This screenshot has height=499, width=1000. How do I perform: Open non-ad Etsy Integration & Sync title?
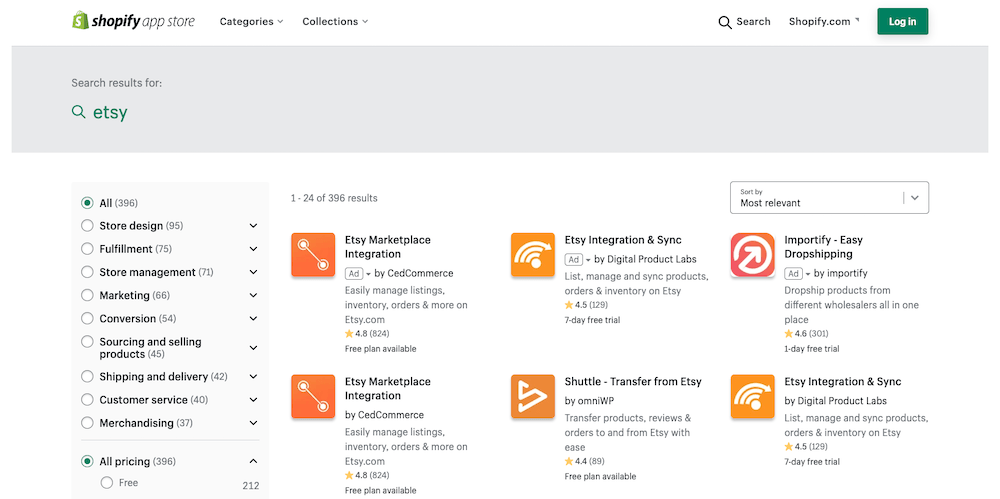[842, 382]
